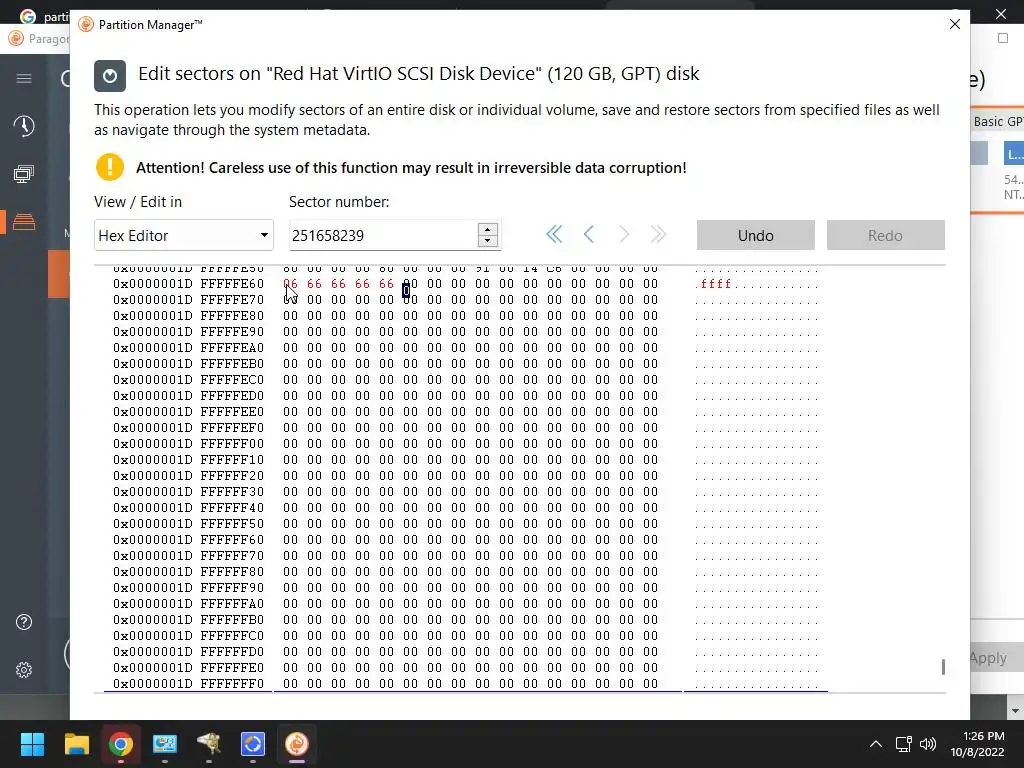Click the red 06 byte at offset FFFFFE60

[x=290, y=284]
